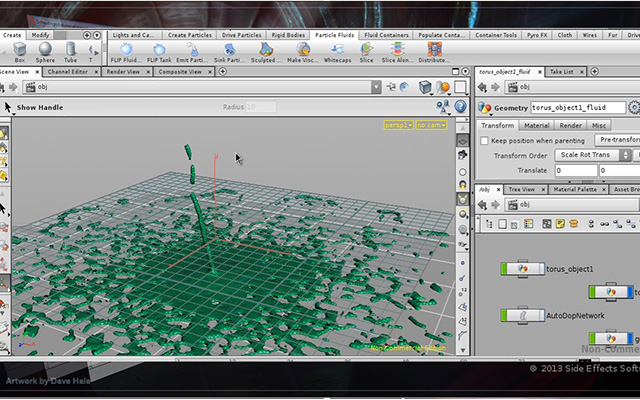Open the no cam camera dropdown
The width and height of the screenshot is (640, 400).
[431, 125]
